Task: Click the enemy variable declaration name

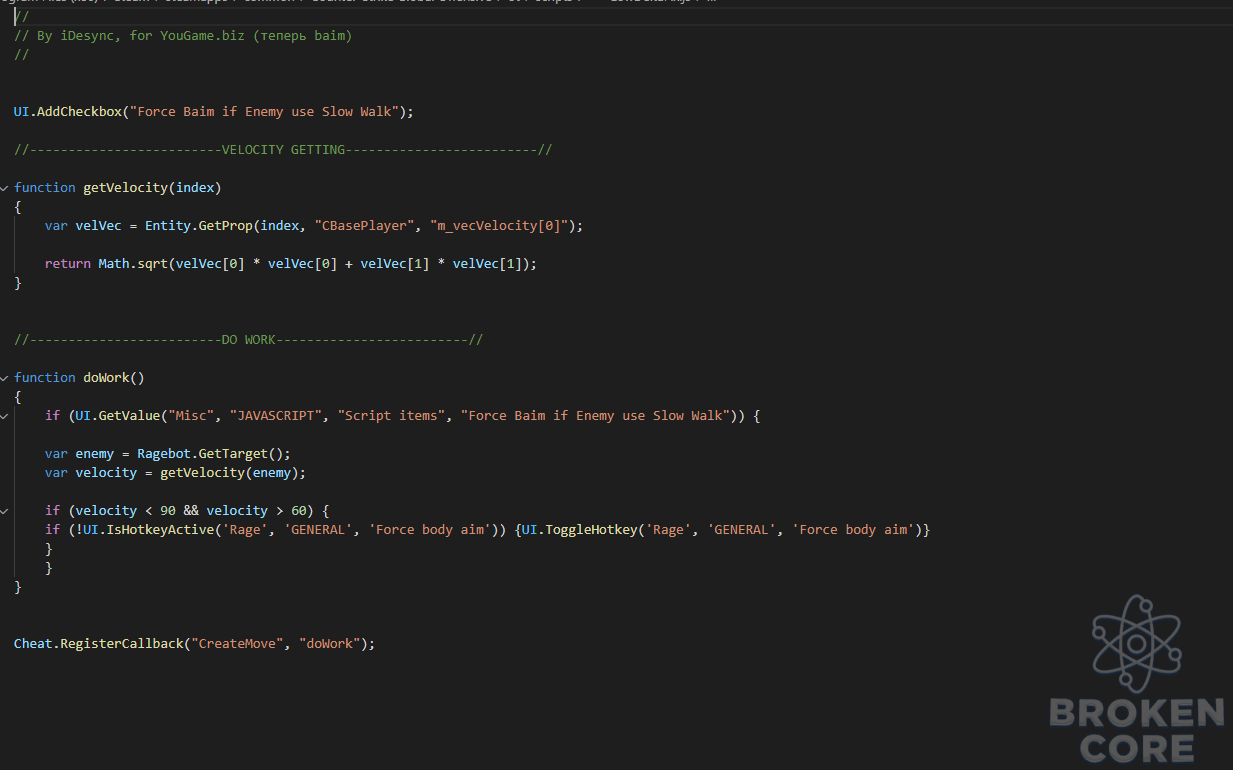Action: (95, 454)
